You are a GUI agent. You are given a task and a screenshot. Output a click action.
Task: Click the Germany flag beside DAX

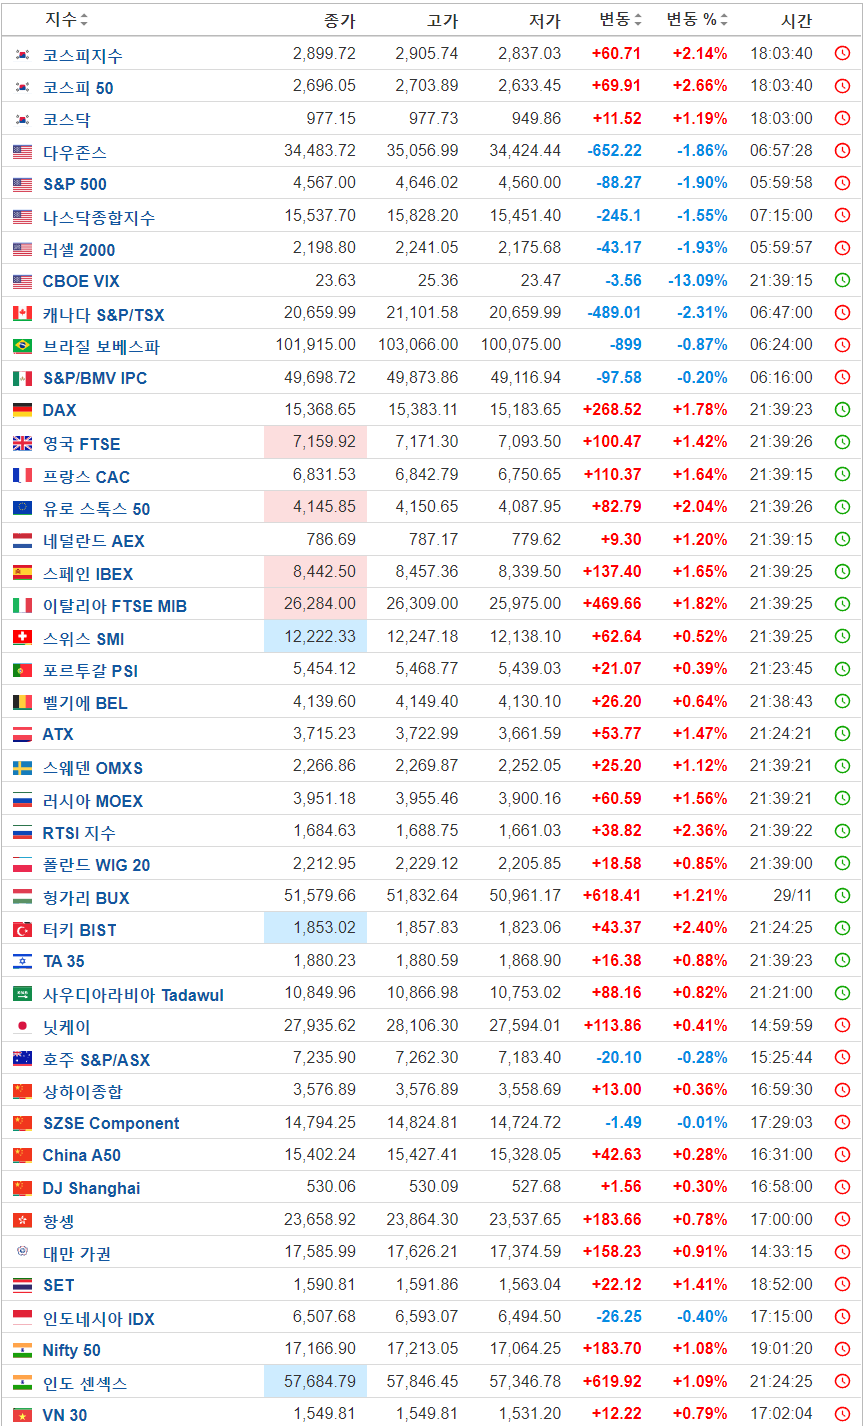pyautogui.click(x=22, y=410)
